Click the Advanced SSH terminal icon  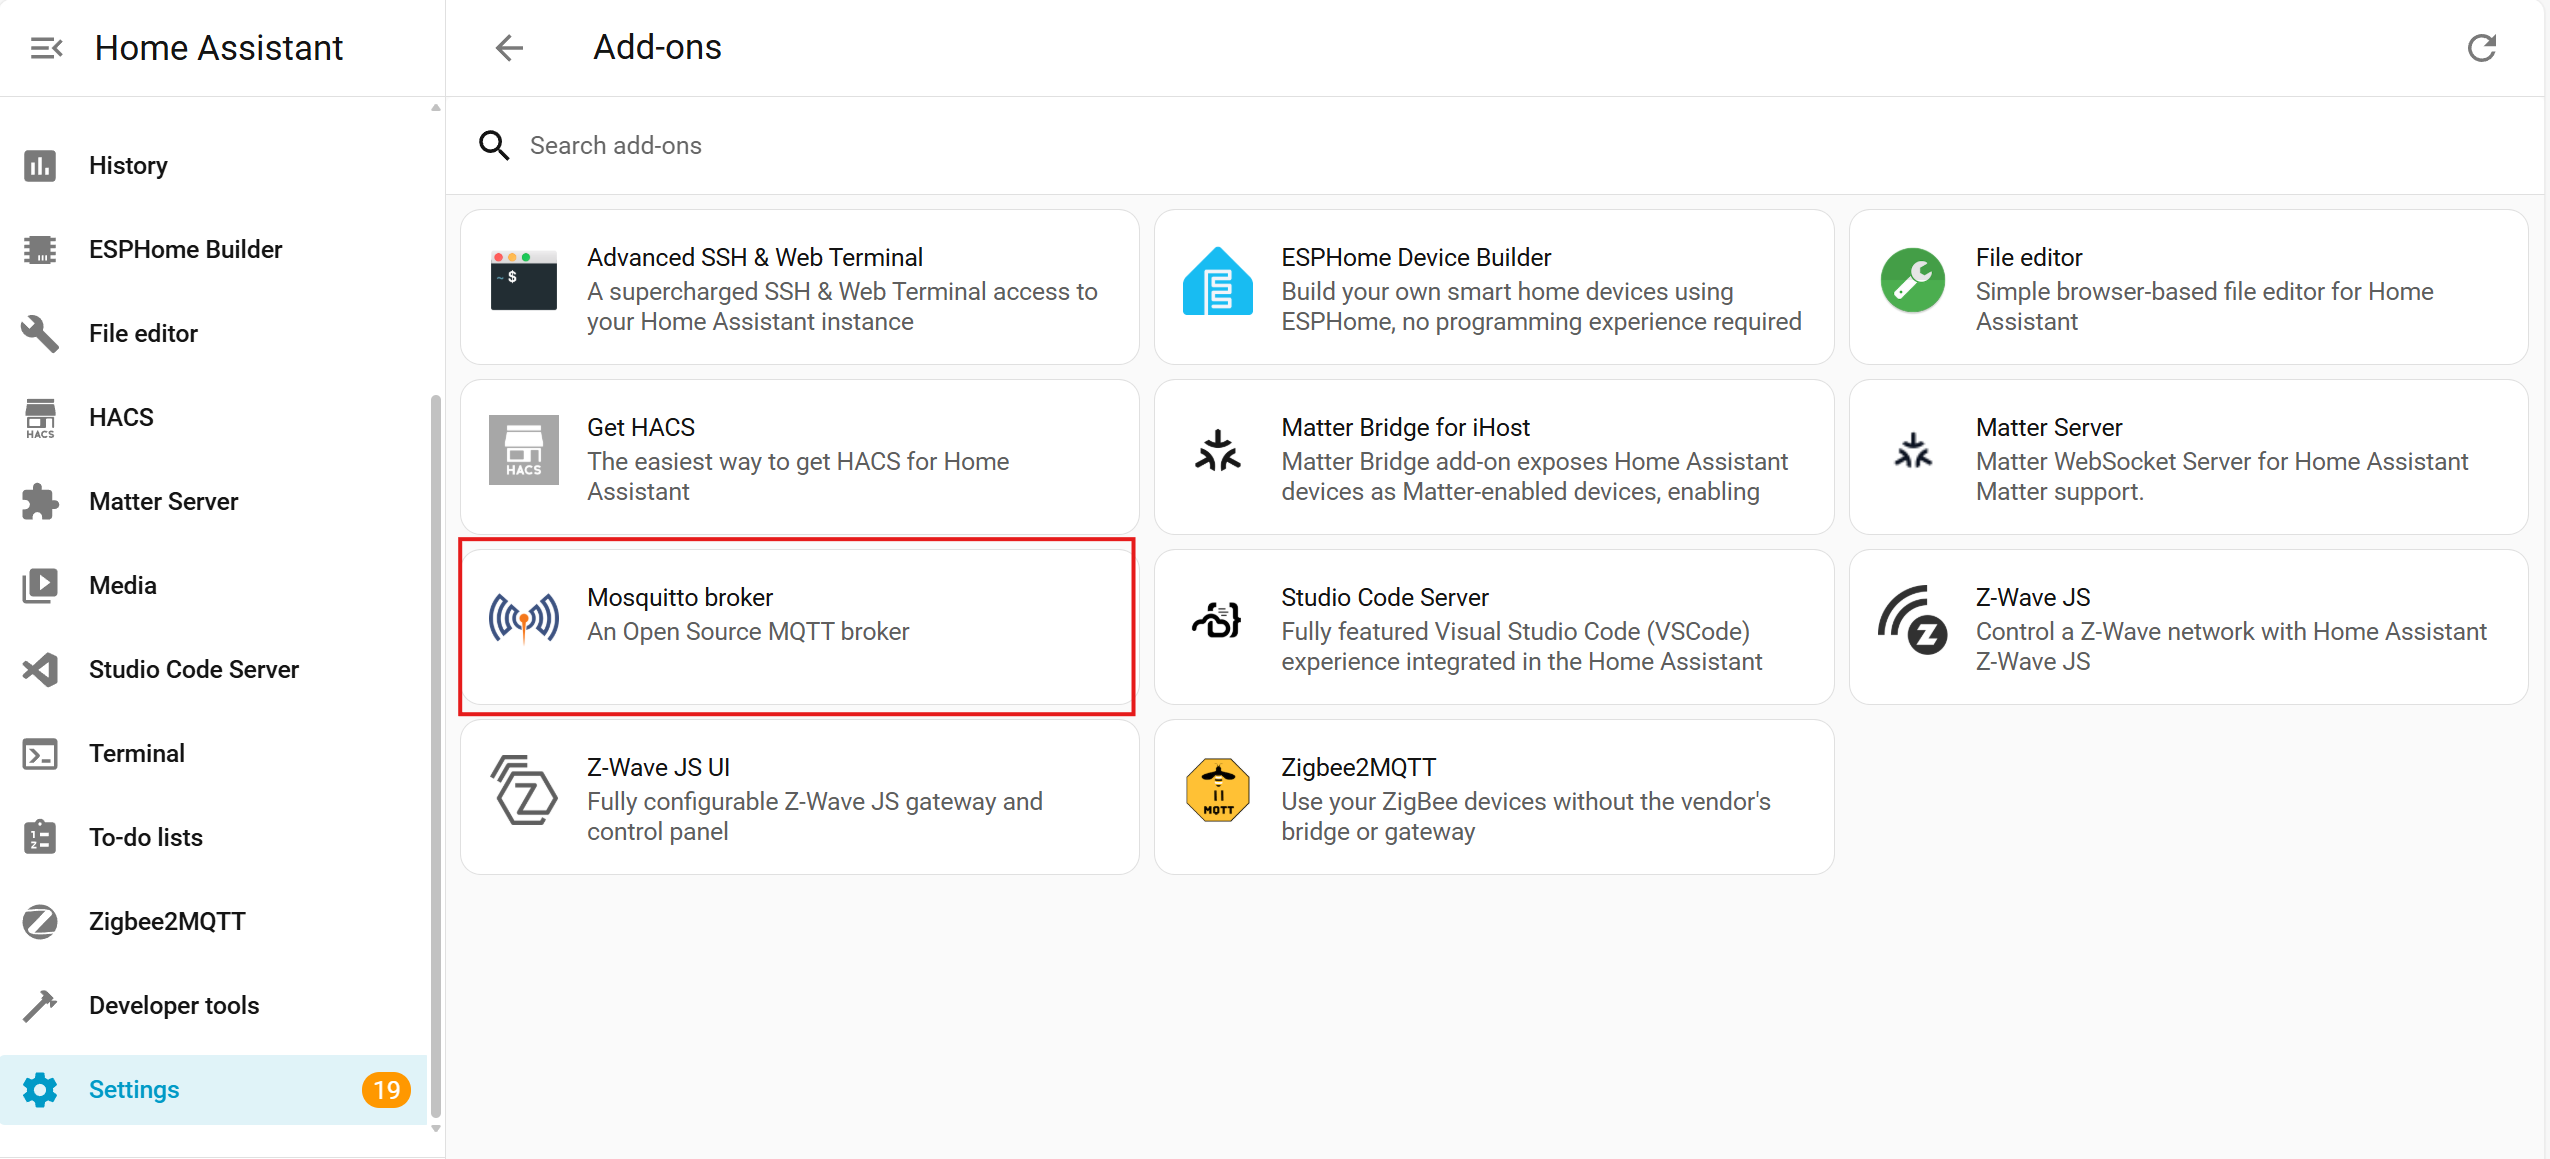tap(523, 281)
